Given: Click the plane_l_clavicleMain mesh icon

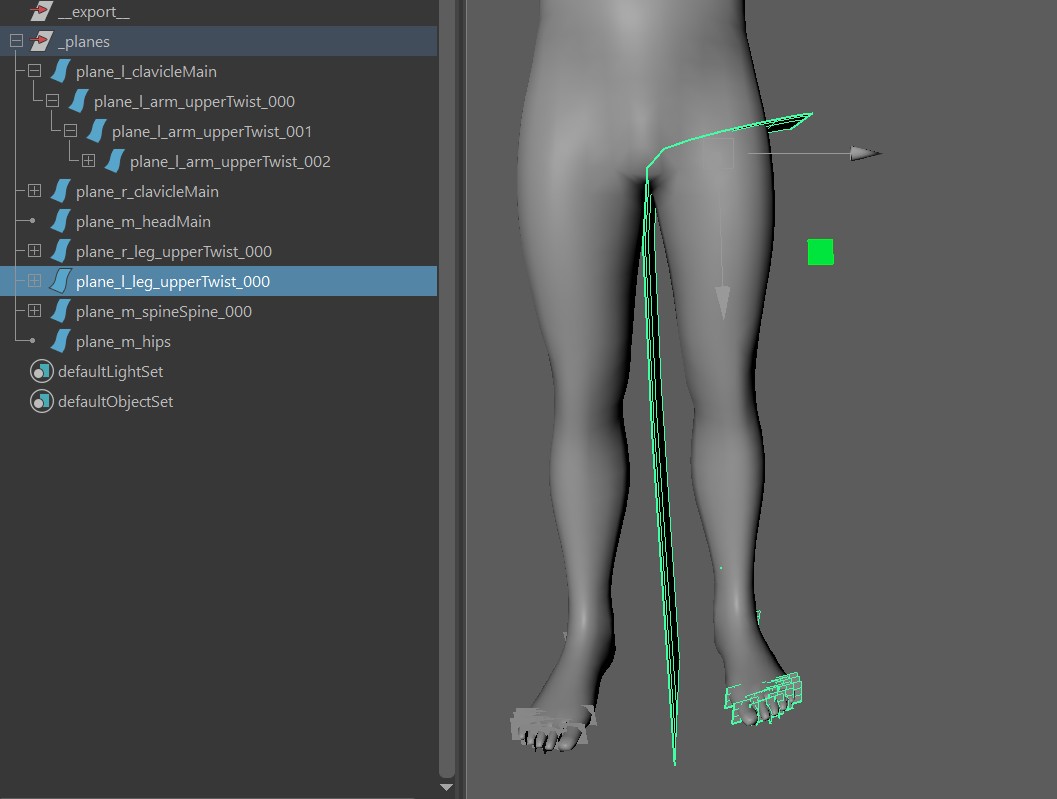Looking at the screenshot, I should point(61,71).
